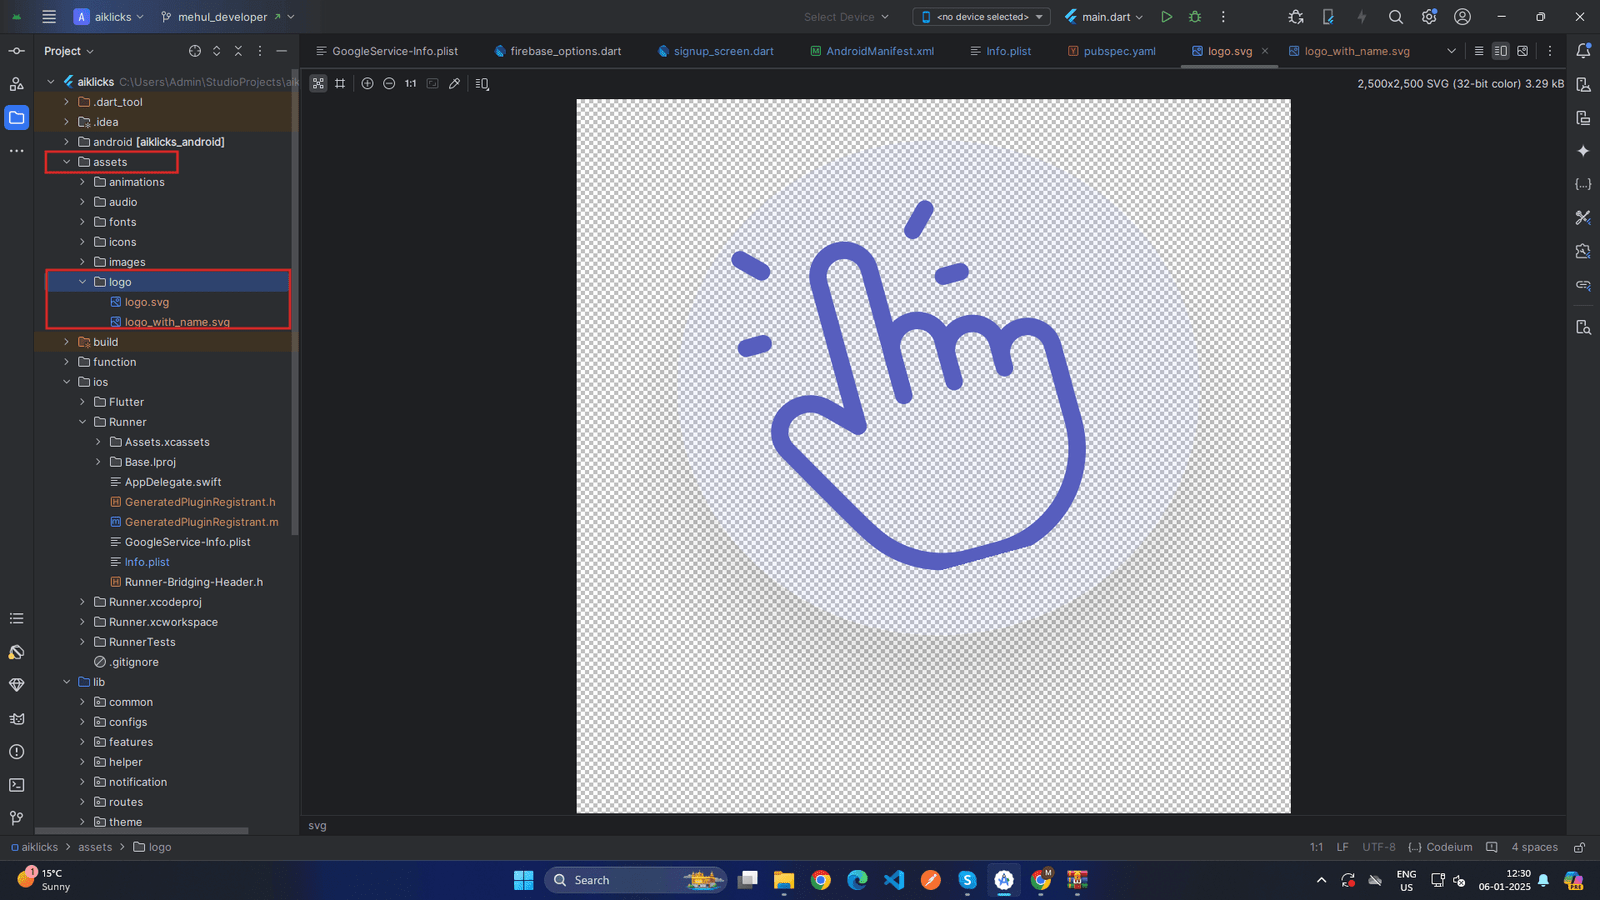
Task: Switch to text-only editor view
Action: [1479, 51]
